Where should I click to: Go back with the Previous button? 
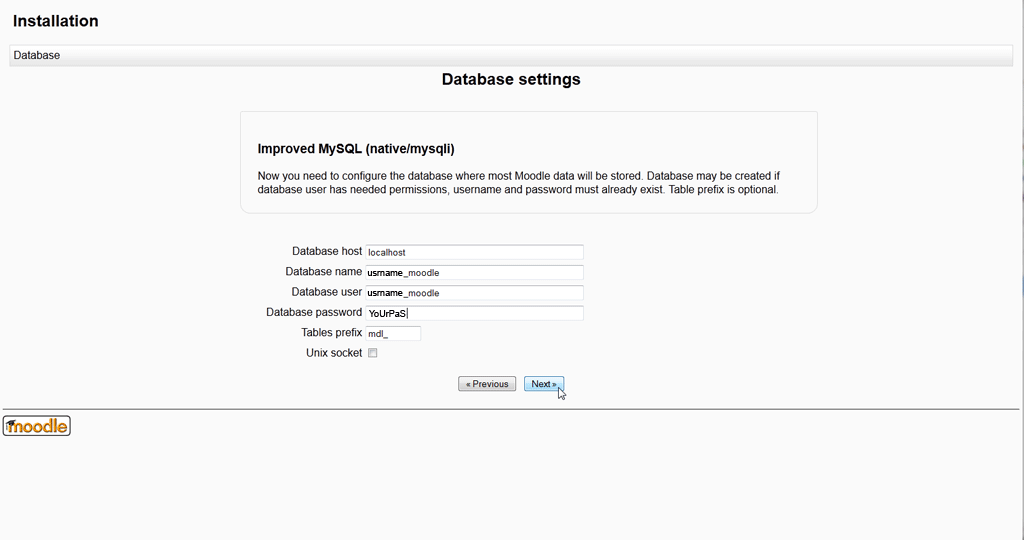coord(487,384)
